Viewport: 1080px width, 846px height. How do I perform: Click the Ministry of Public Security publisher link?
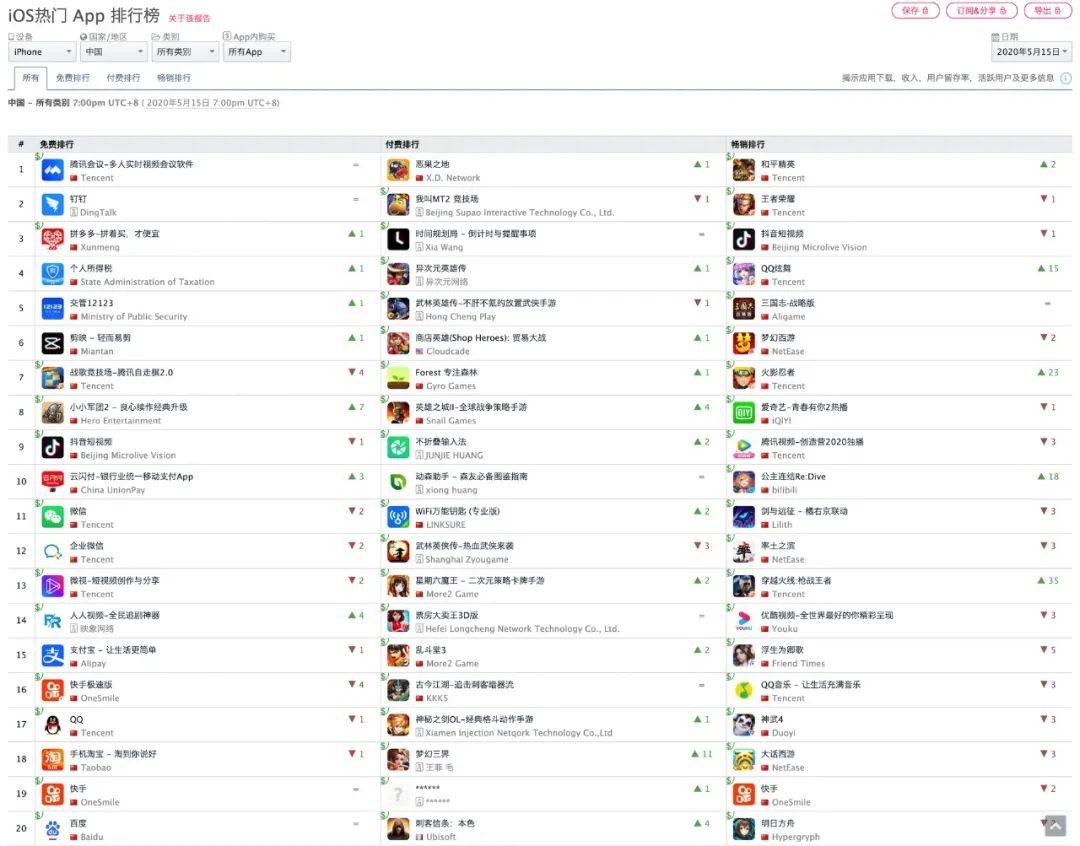[134, 316]
